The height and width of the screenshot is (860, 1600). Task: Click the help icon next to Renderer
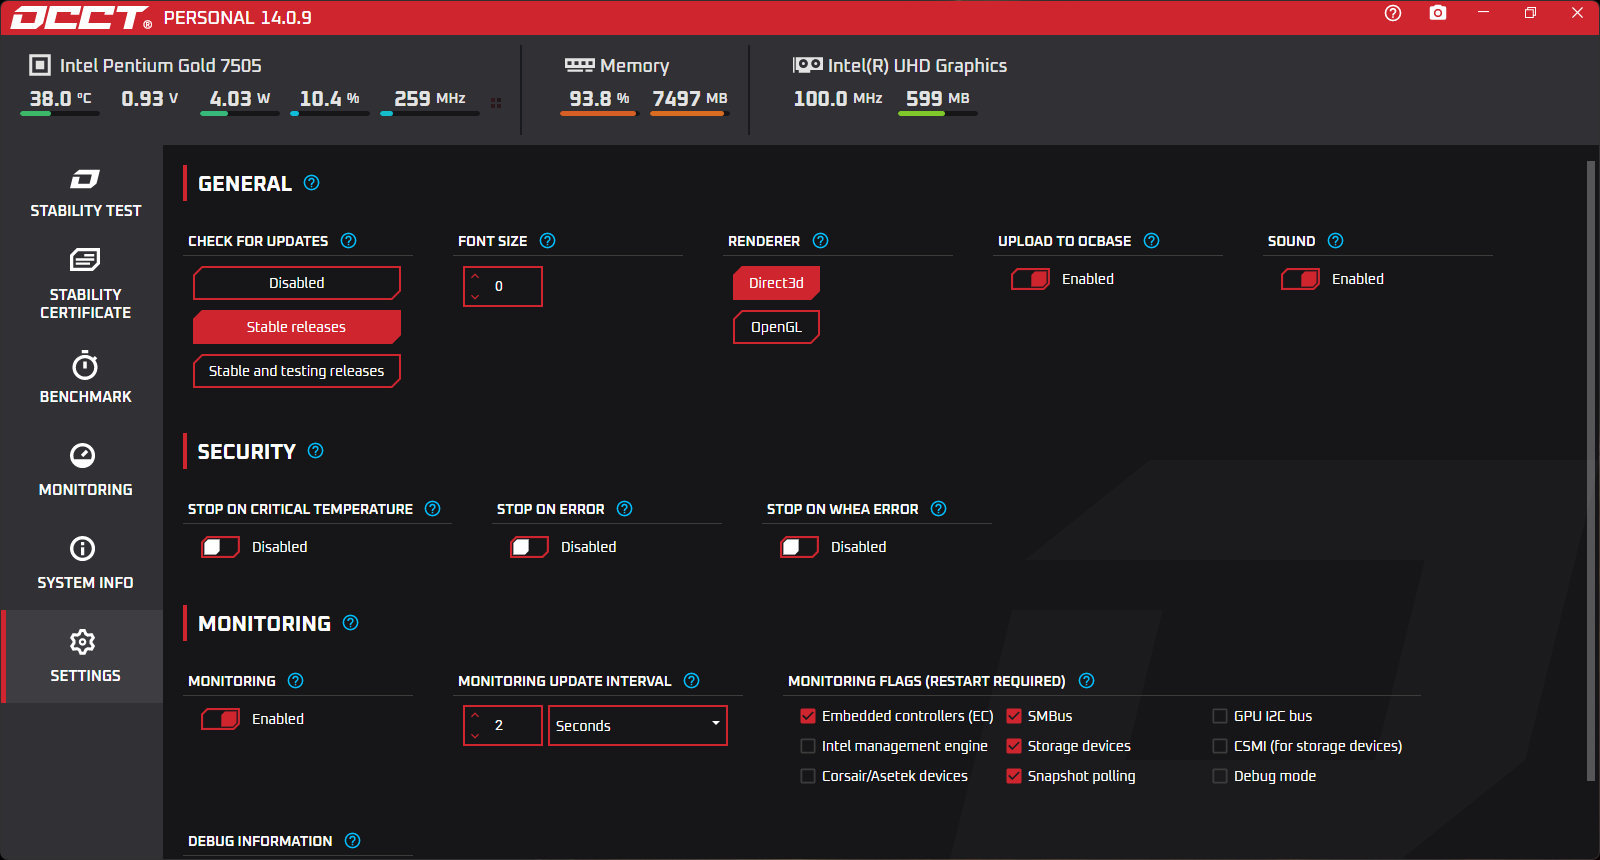point(821,241)
